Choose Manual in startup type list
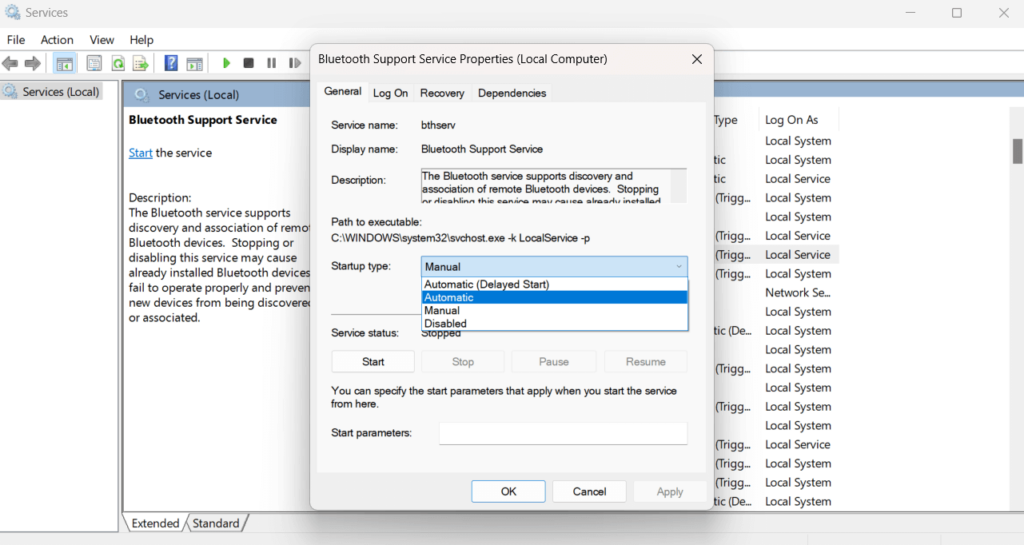 click(x=554, y=310)
